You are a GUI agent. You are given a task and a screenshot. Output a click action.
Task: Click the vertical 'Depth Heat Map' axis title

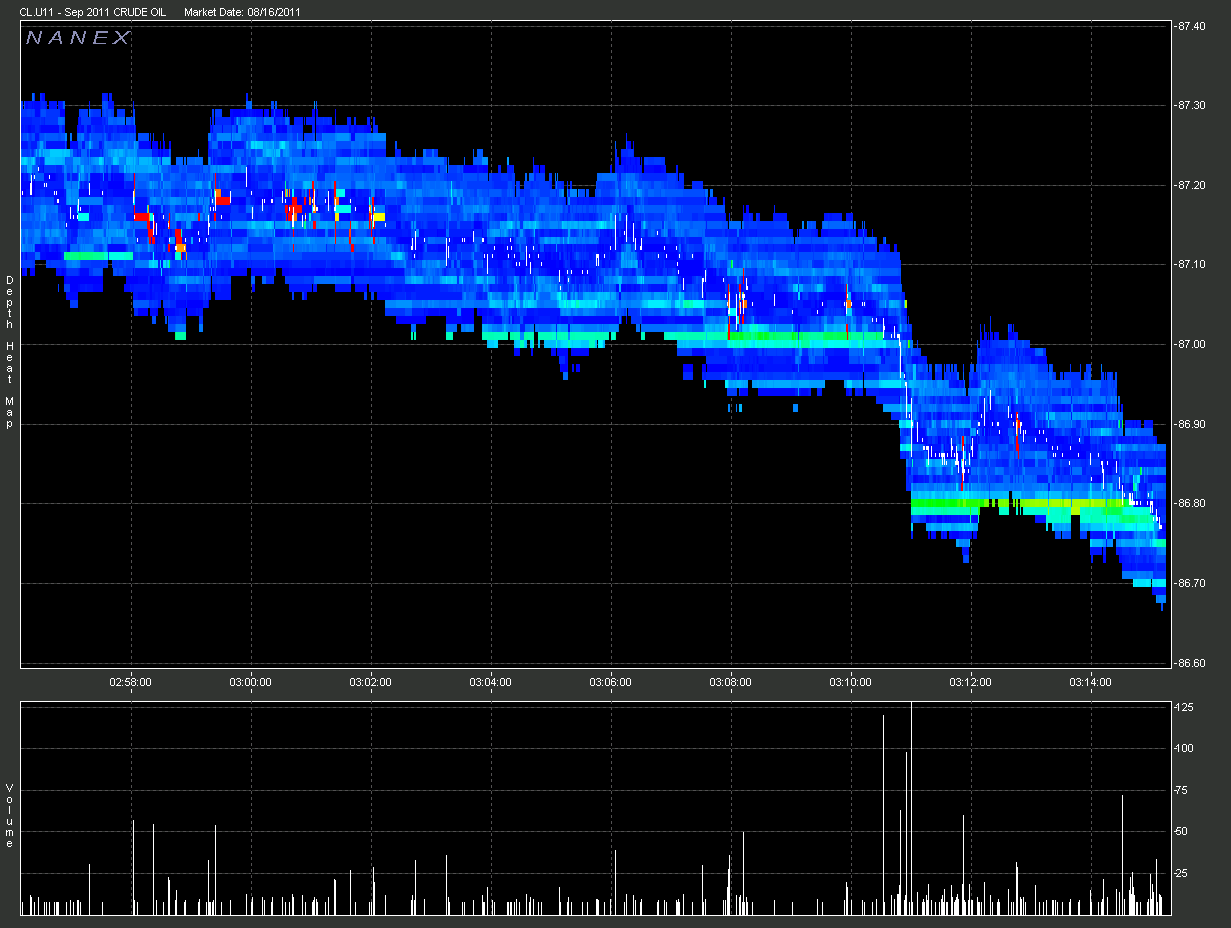click(9, 352)
